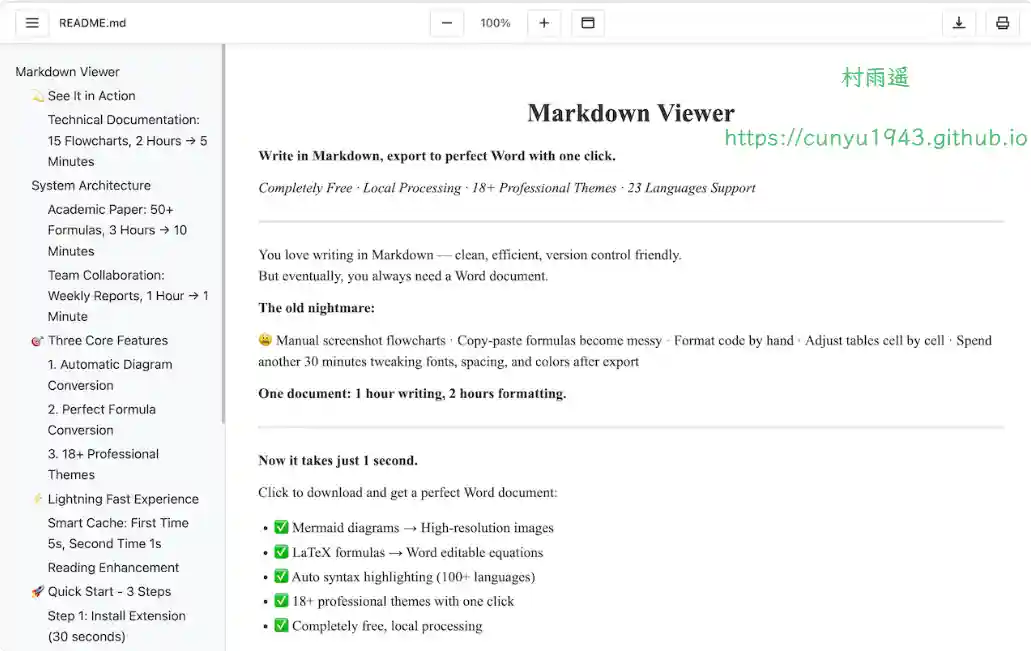Select Step 1: Install Extension entry
The width and height of the screenshot is (1031, 651).
click(116, 626)
